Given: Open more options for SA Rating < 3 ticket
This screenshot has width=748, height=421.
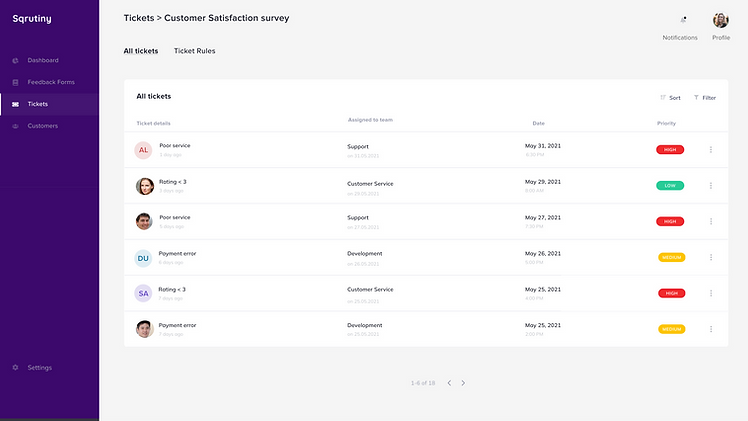Looking at the screenshot, I should coord(711,293).
